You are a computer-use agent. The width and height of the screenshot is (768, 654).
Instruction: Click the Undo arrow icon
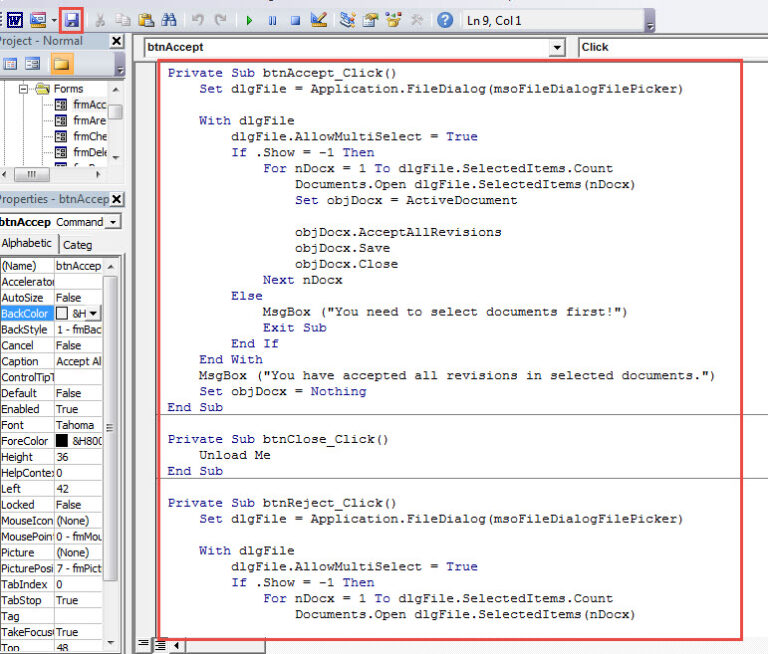pos(198,20)
